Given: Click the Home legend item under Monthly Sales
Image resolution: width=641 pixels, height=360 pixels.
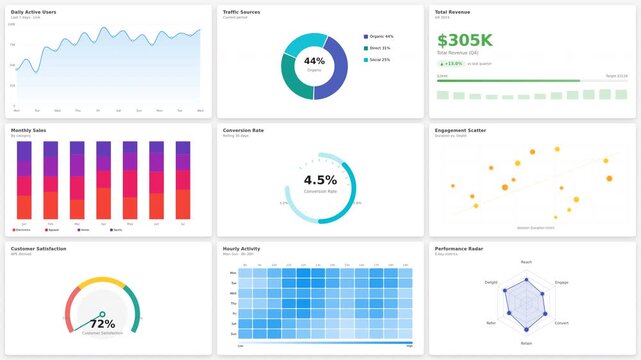Looking at the screenshot, I should 83,230.
